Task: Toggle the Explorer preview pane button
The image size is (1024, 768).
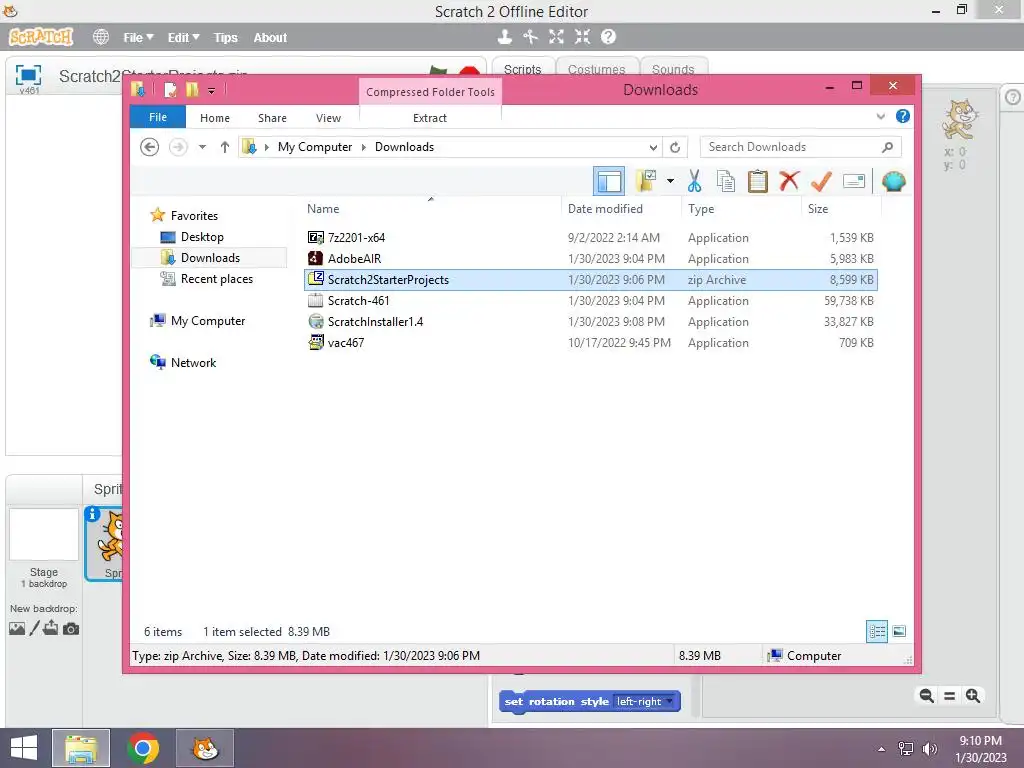Action: [609, 181]
